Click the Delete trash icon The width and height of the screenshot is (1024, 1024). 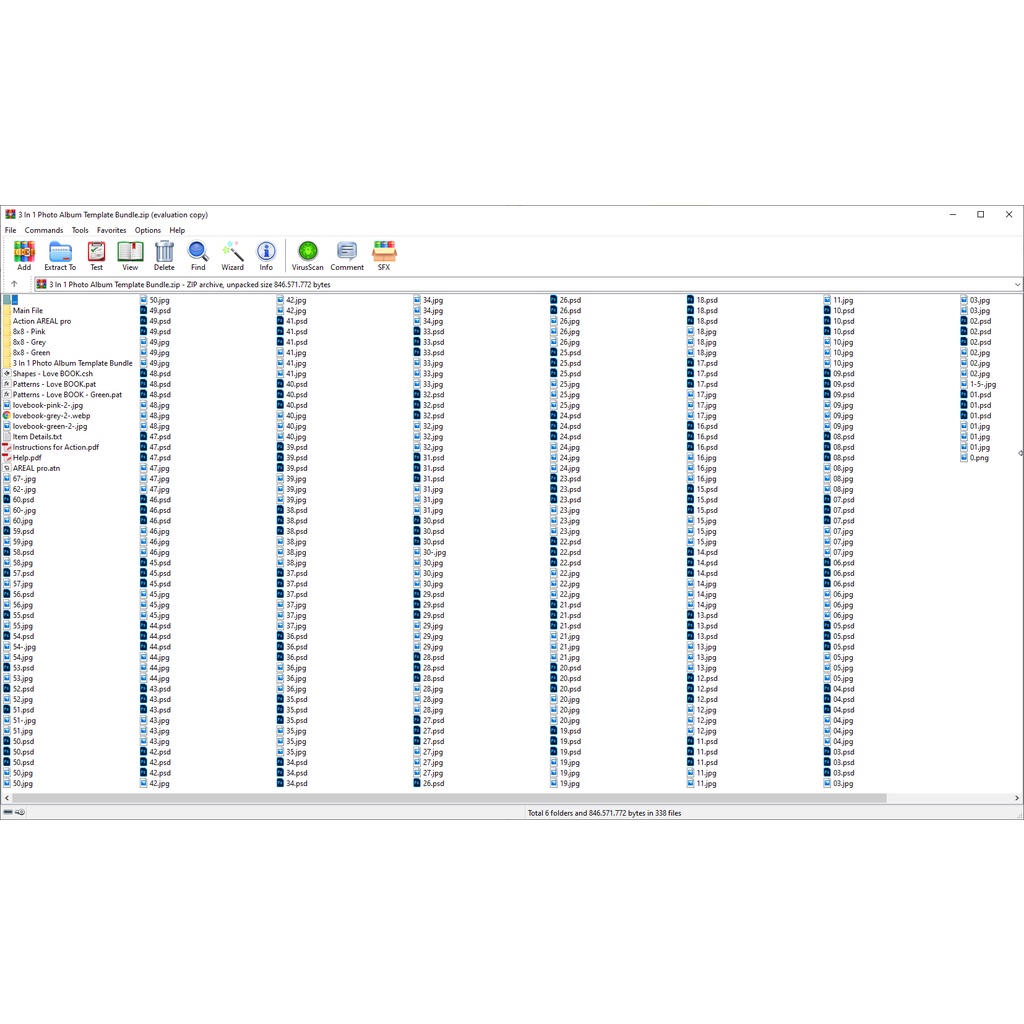click(x=164, y=255)
